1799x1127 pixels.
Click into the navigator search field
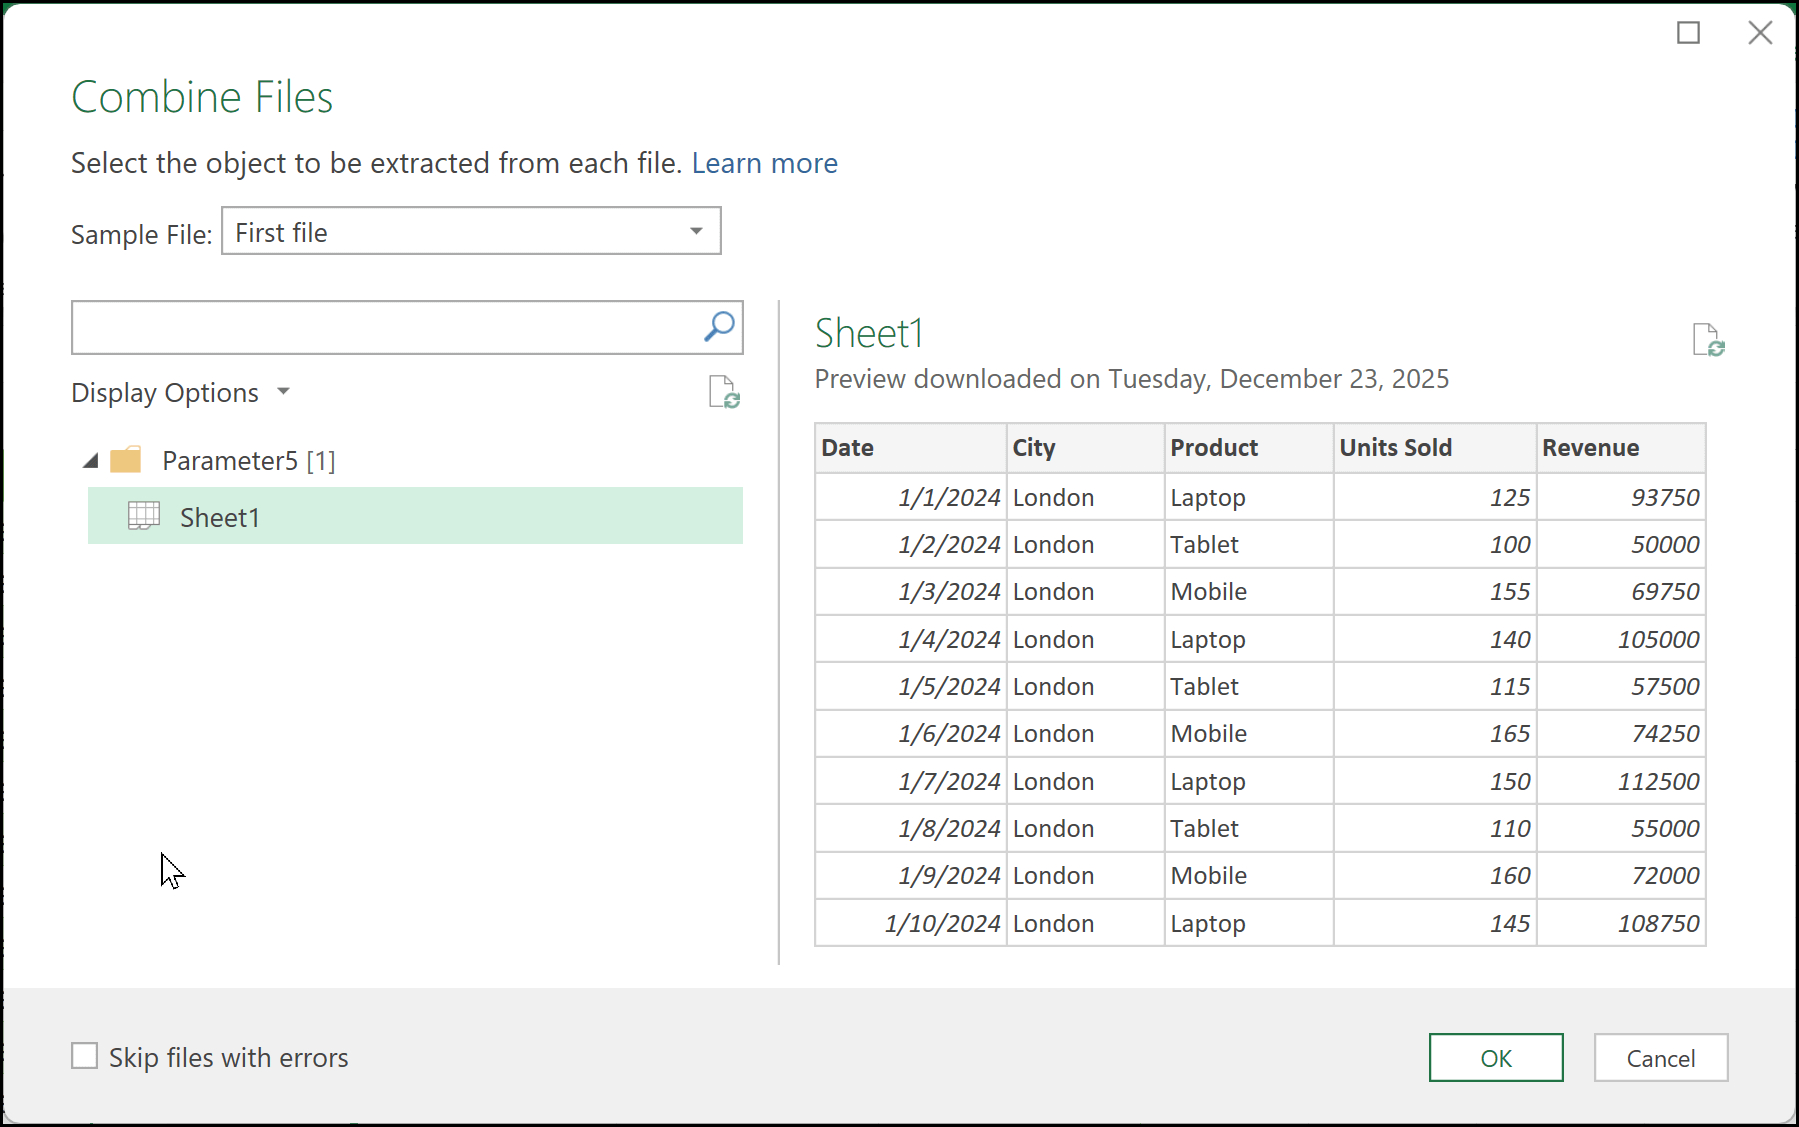pyautogui.click(x=385, y=328)
